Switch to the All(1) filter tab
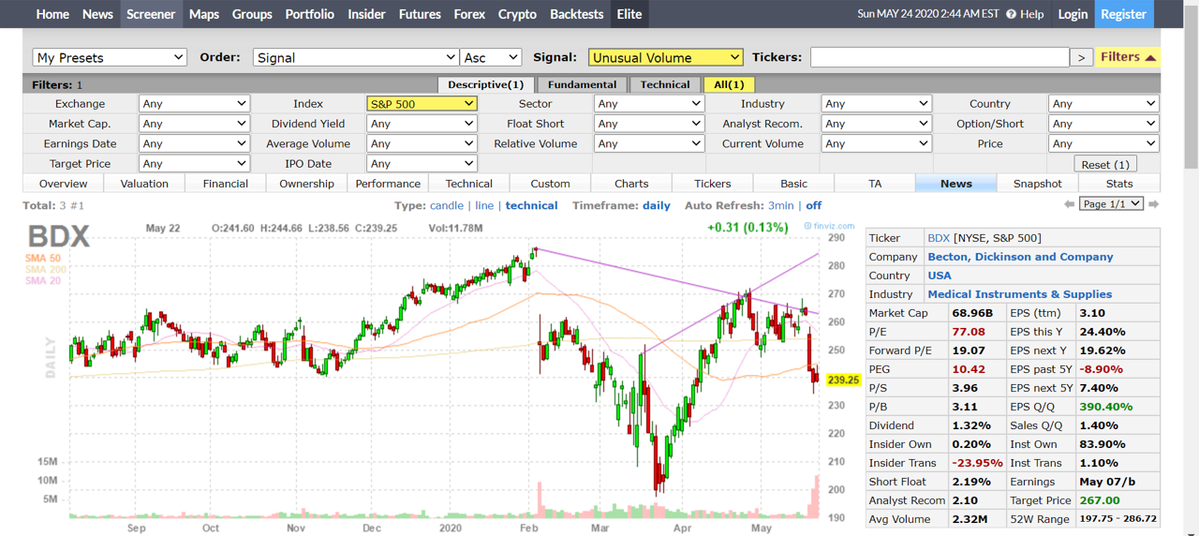The image size is (1199, 536). (729, 85)
